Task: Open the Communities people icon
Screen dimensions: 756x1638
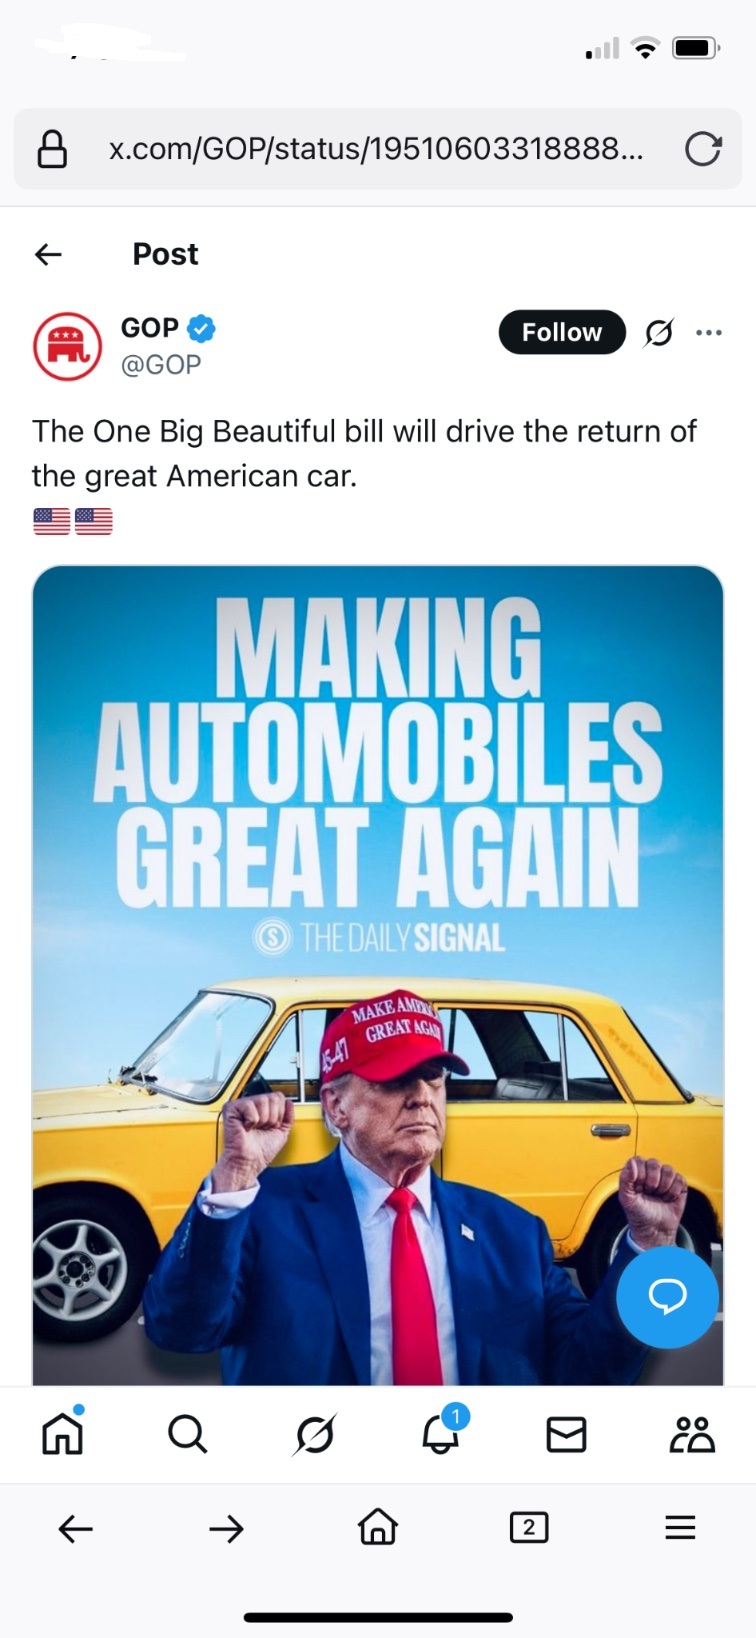Action: click(x=692, y=1434)
